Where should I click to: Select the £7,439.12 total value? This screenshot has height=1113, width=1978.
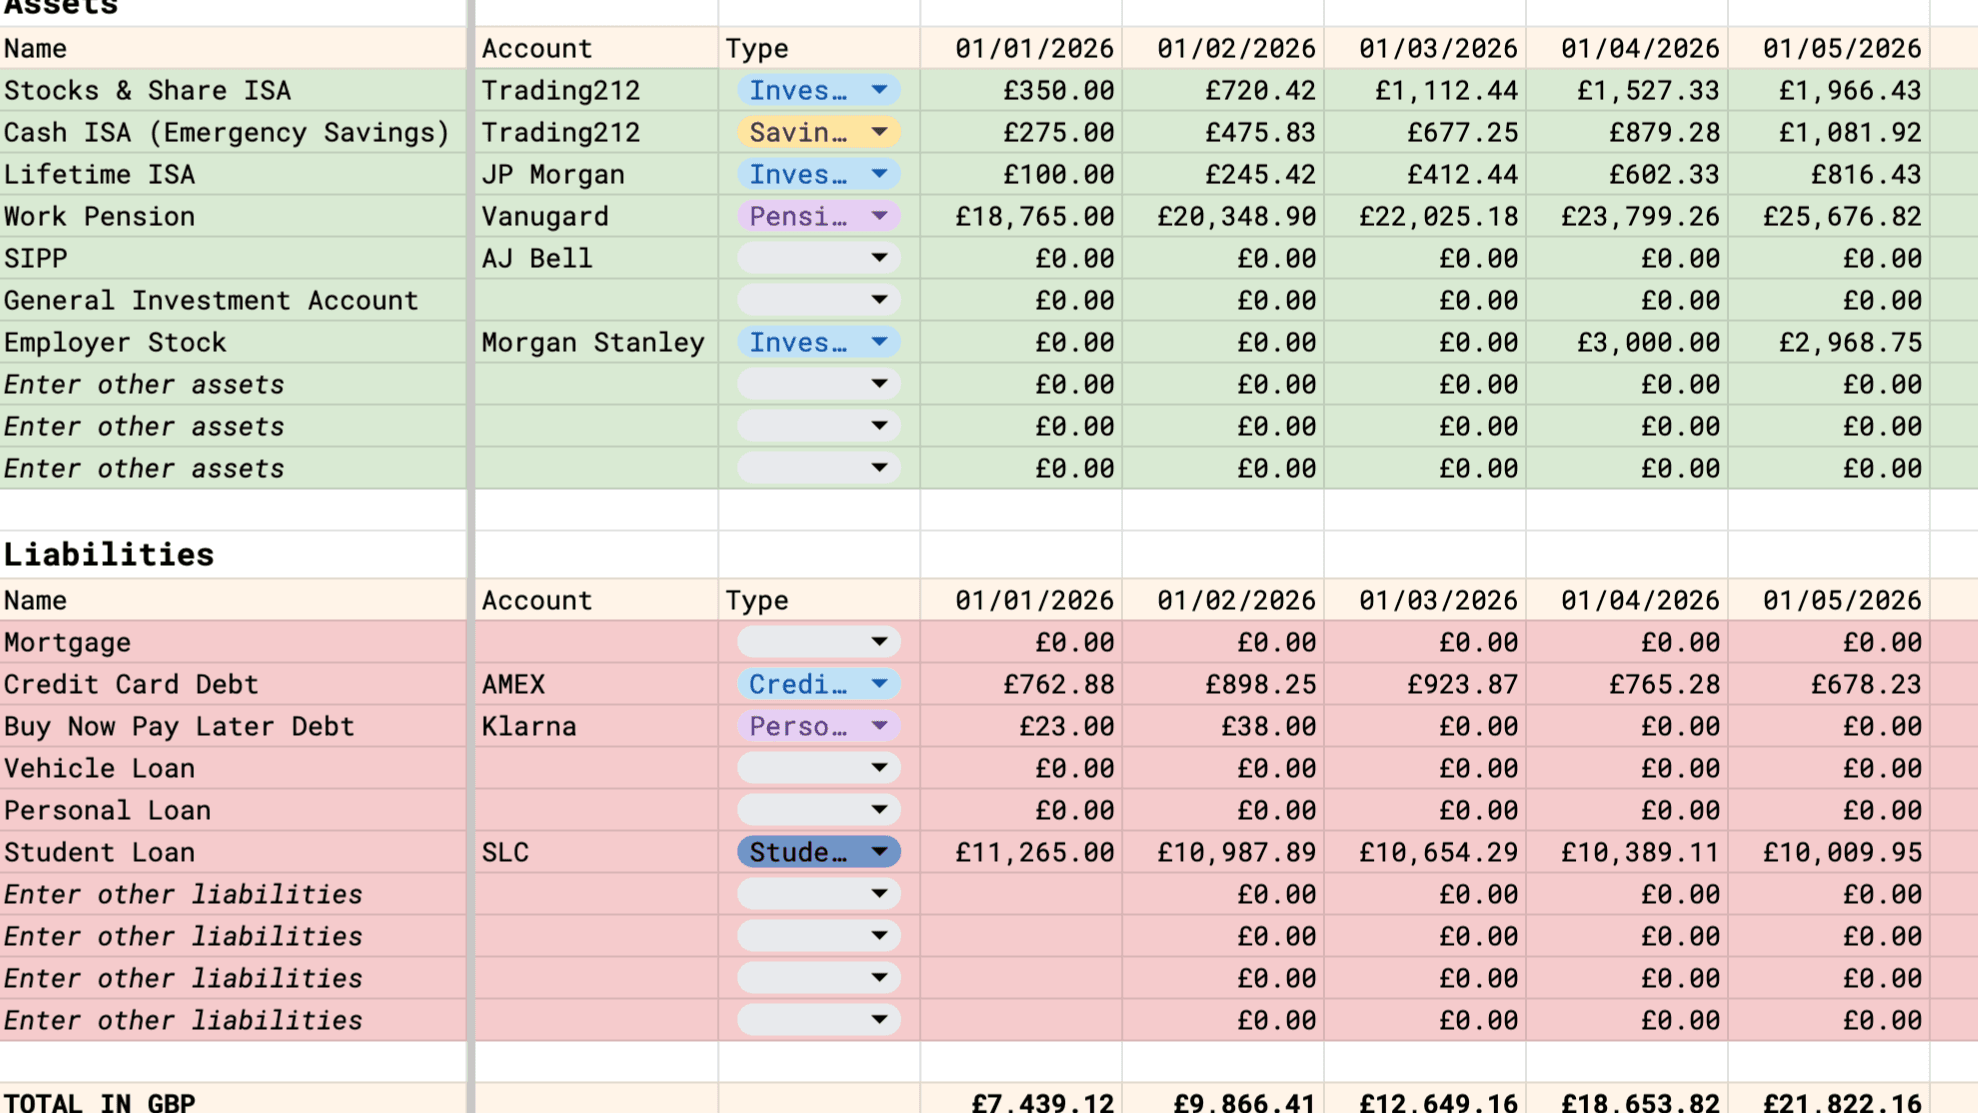point(1021,1100)
